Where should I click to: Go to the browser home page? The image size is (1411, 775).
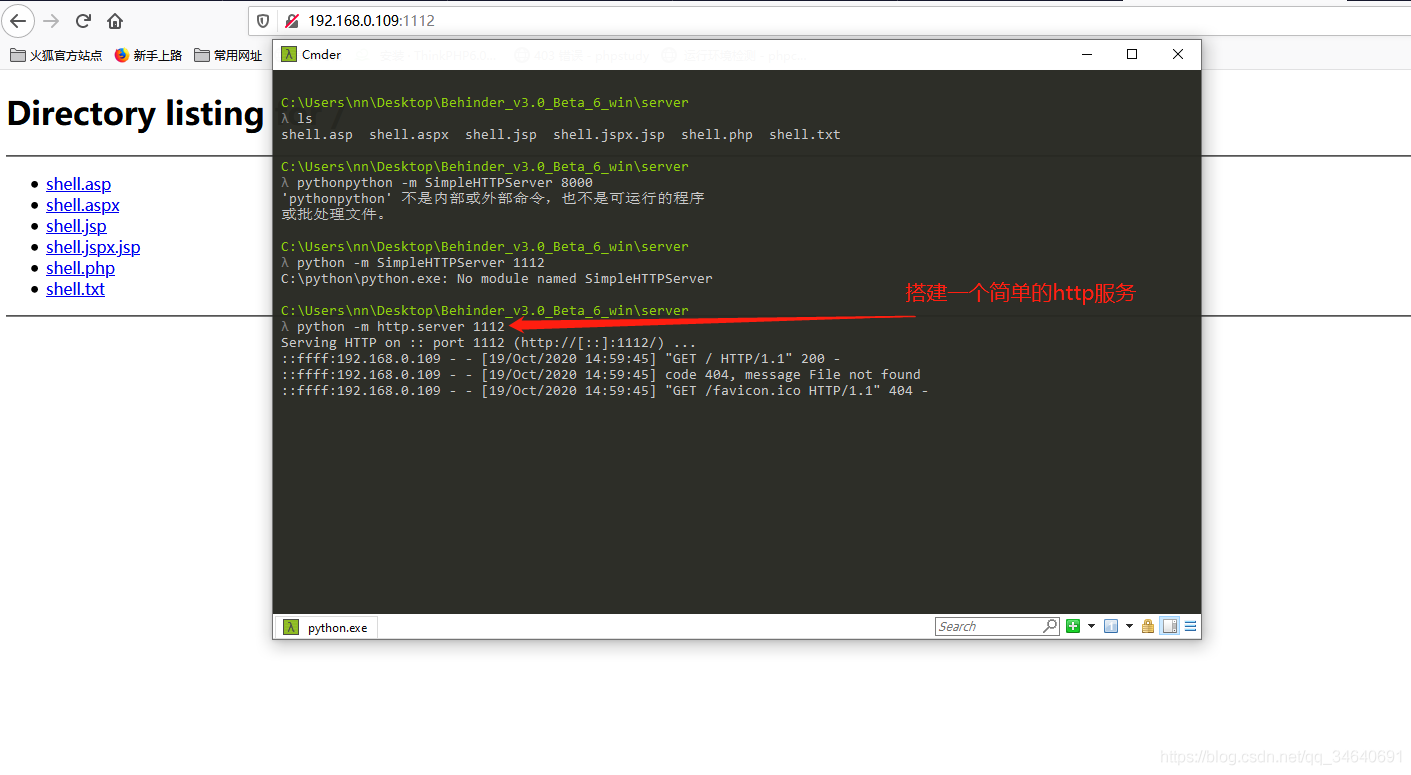coord(115,21)
